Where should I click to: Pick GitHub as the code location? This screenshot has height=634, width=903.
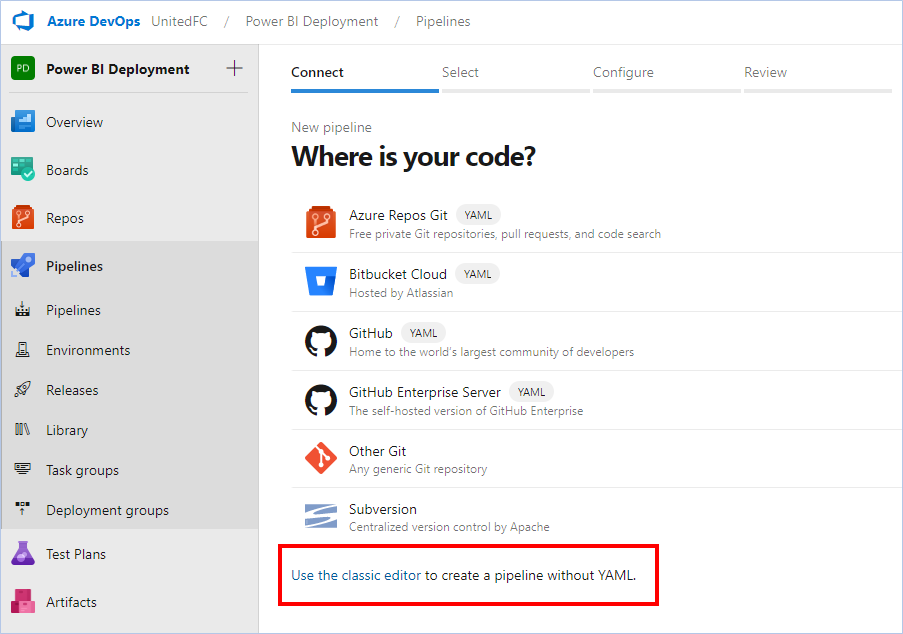click(x=597, y=341)
